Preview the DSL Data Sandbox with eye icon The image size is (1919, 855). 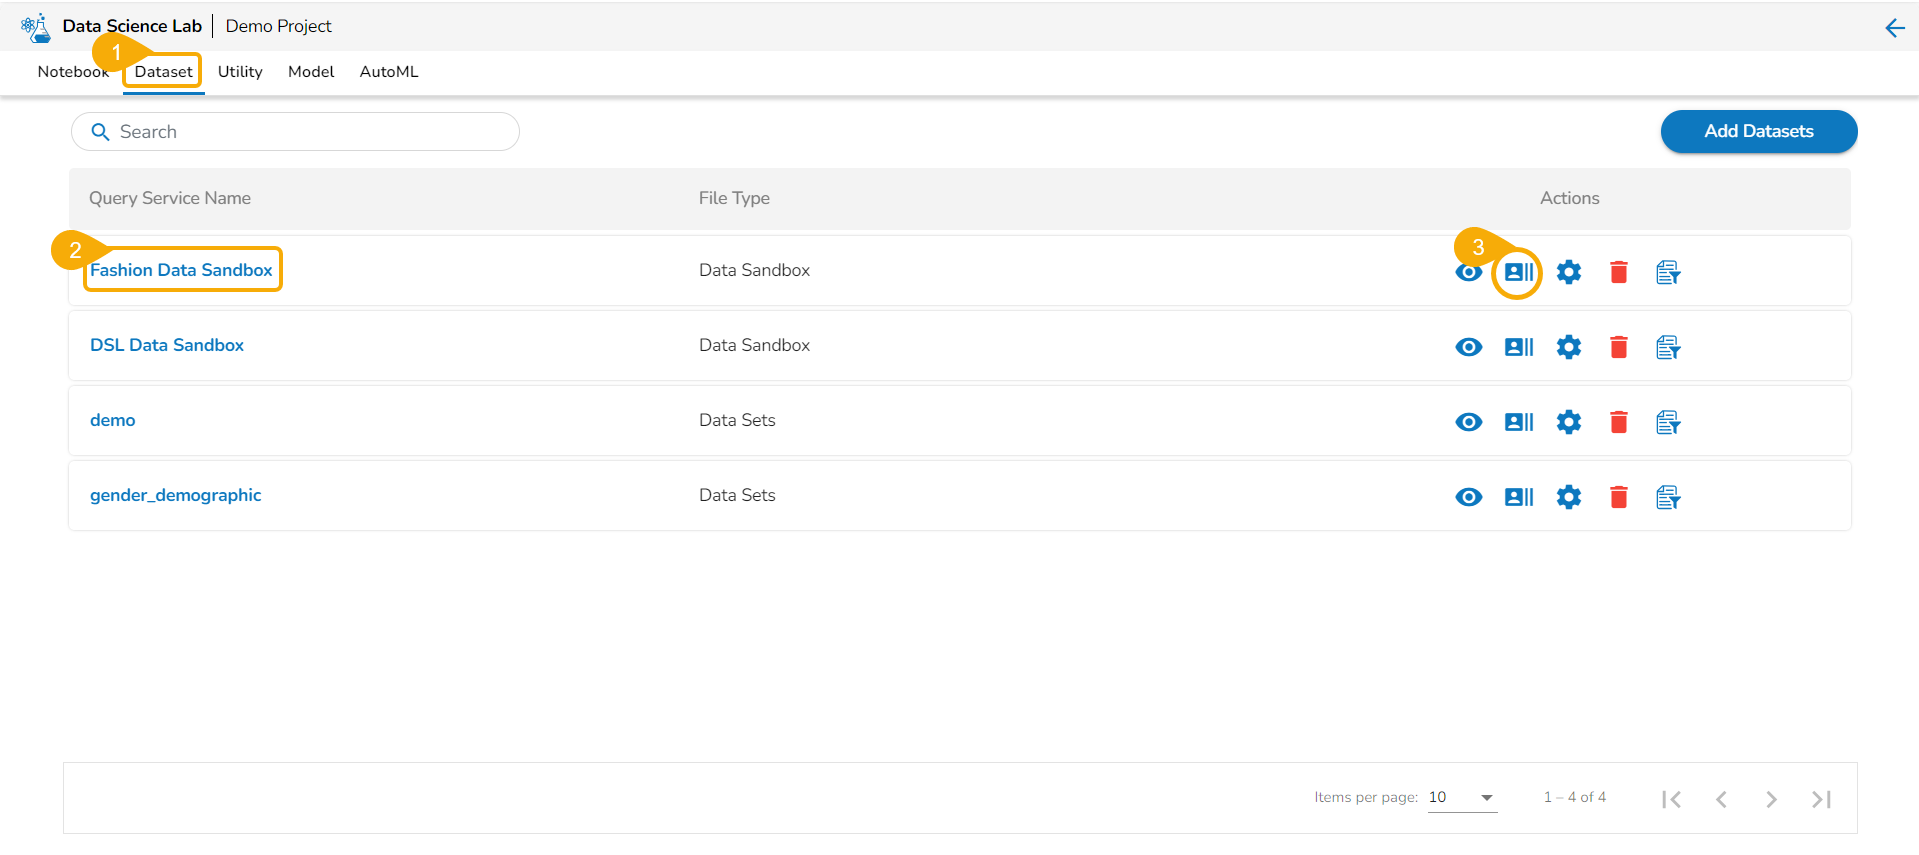point(1468,347)
